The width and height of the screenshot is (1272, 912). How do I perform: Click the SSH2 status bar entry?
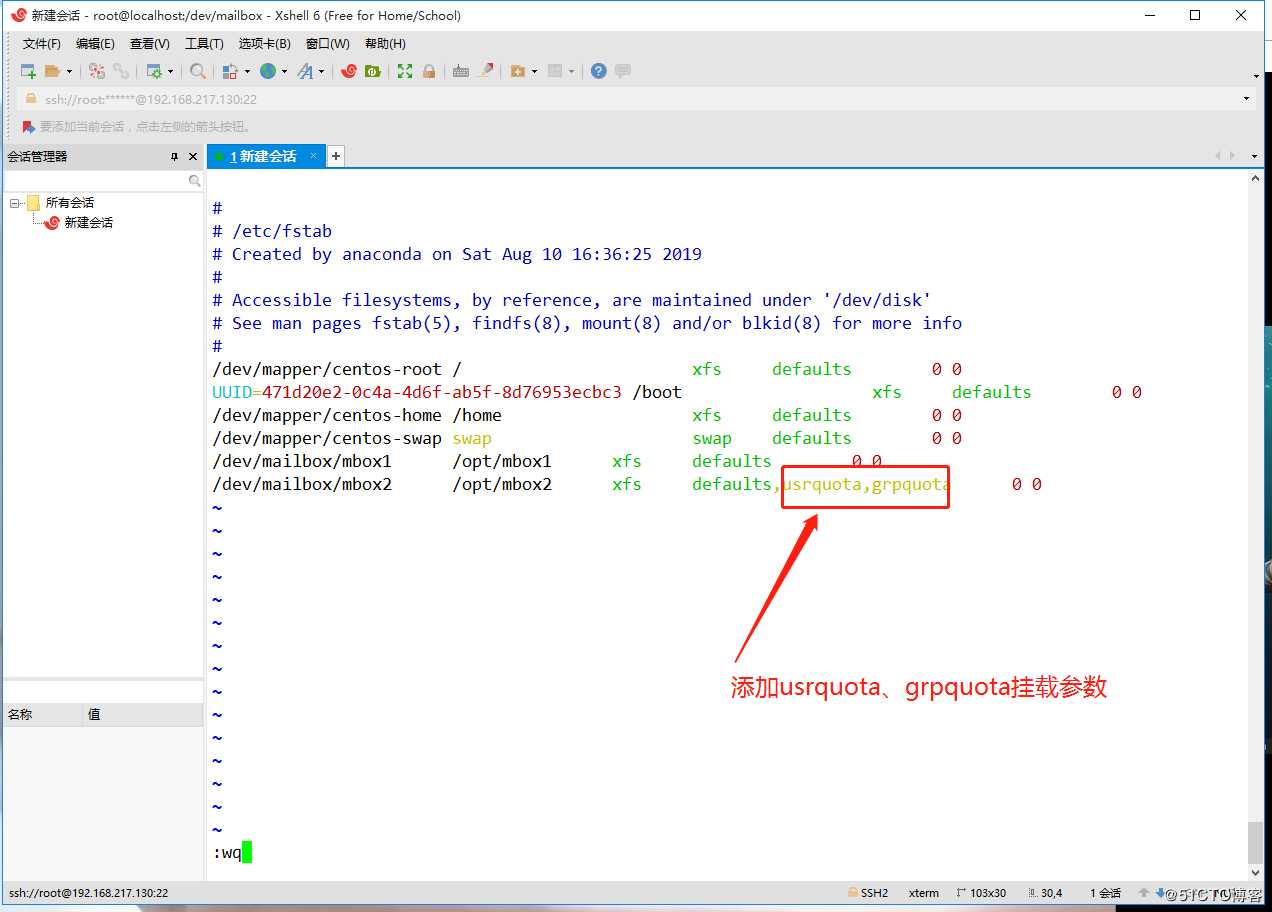[x=868, y=893]
